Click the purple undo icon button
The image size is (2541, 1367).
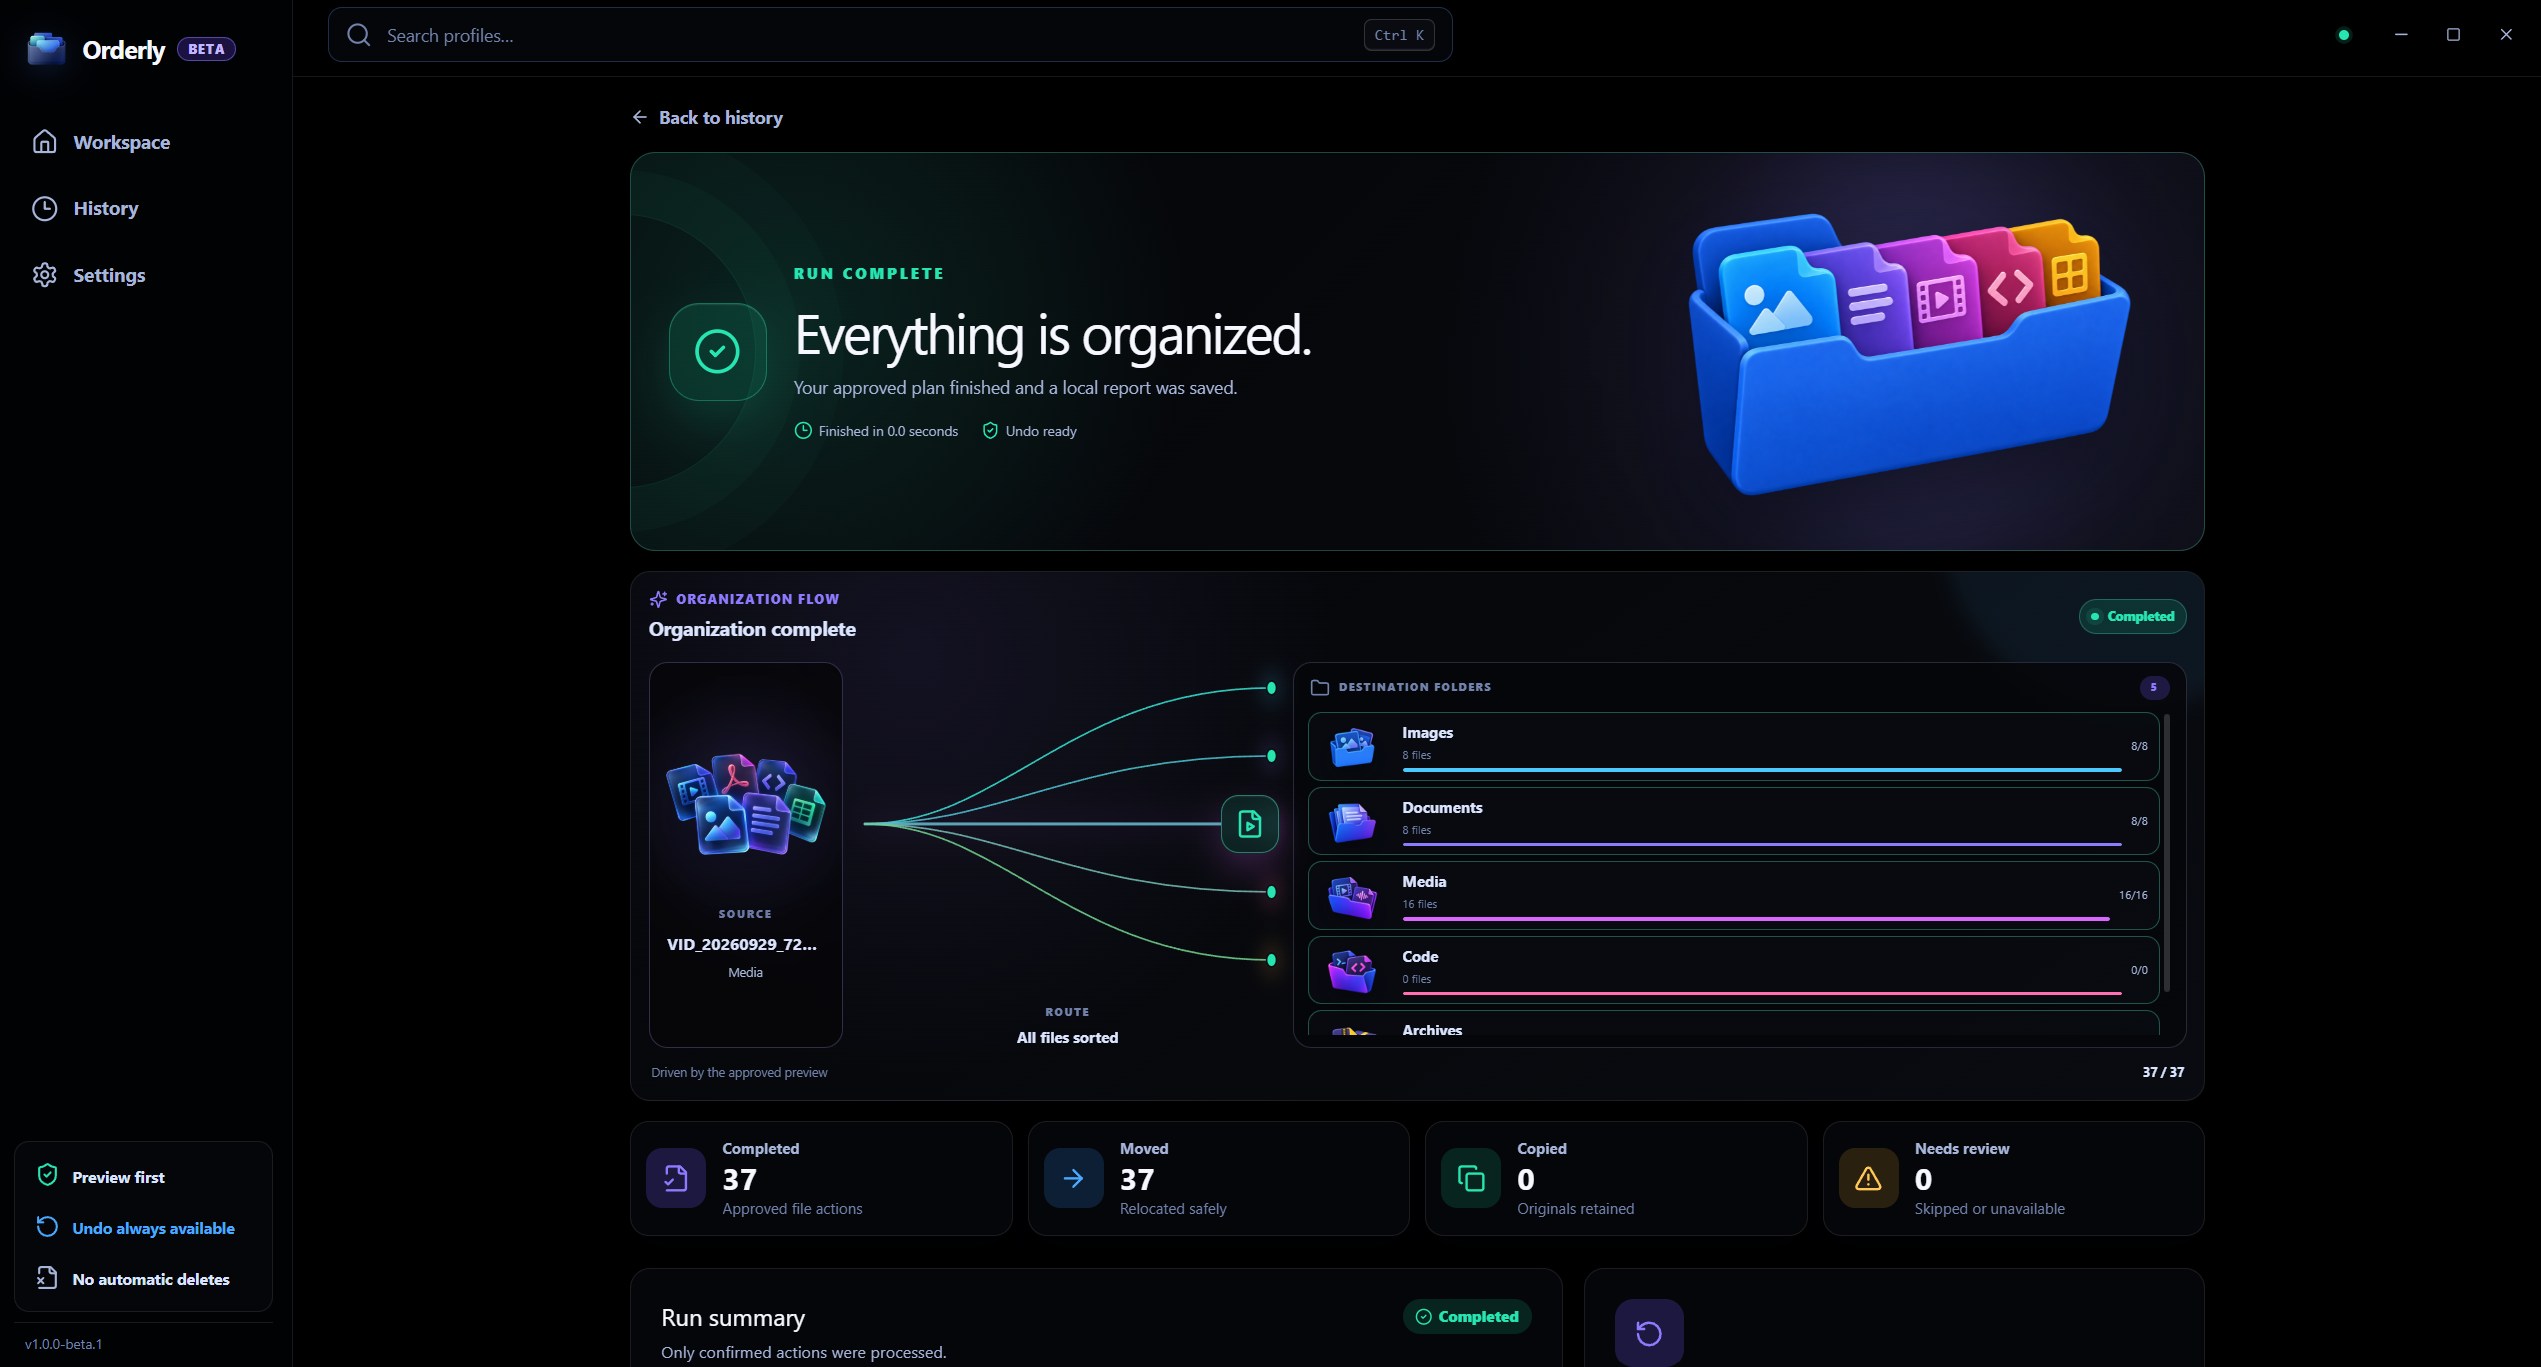(1648, 1333)
